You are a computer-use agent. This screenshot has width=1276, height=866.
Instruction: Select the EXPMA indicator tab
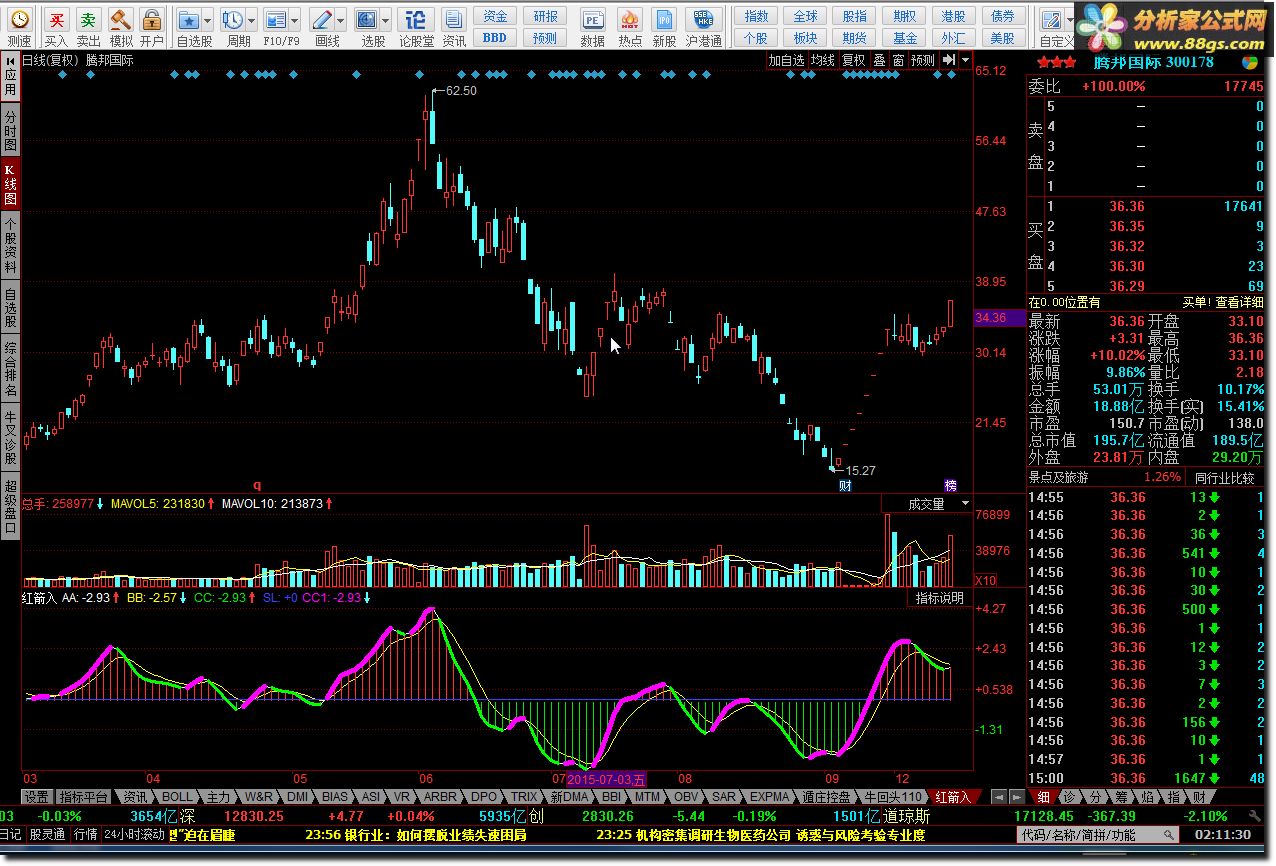point(770,797)
